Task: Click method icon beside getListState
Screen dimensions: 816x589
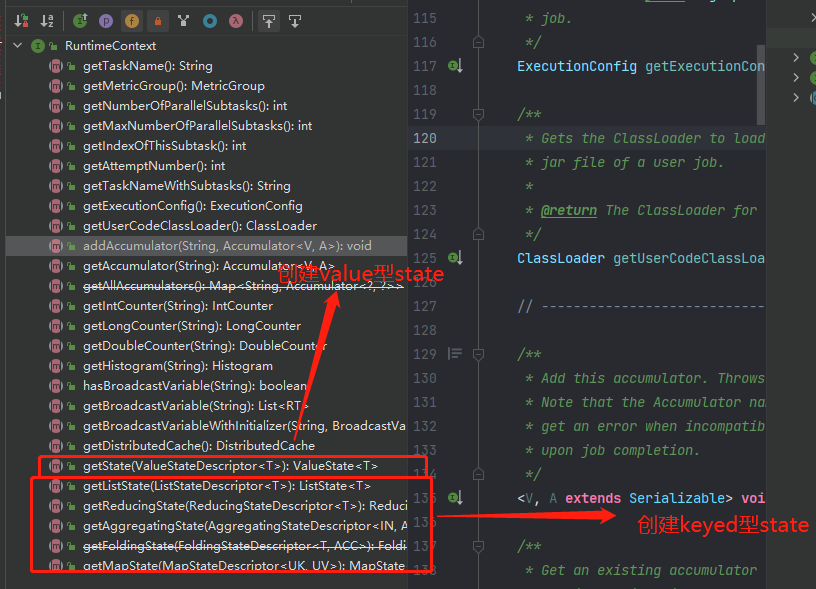Action: [x=56, y=486]
